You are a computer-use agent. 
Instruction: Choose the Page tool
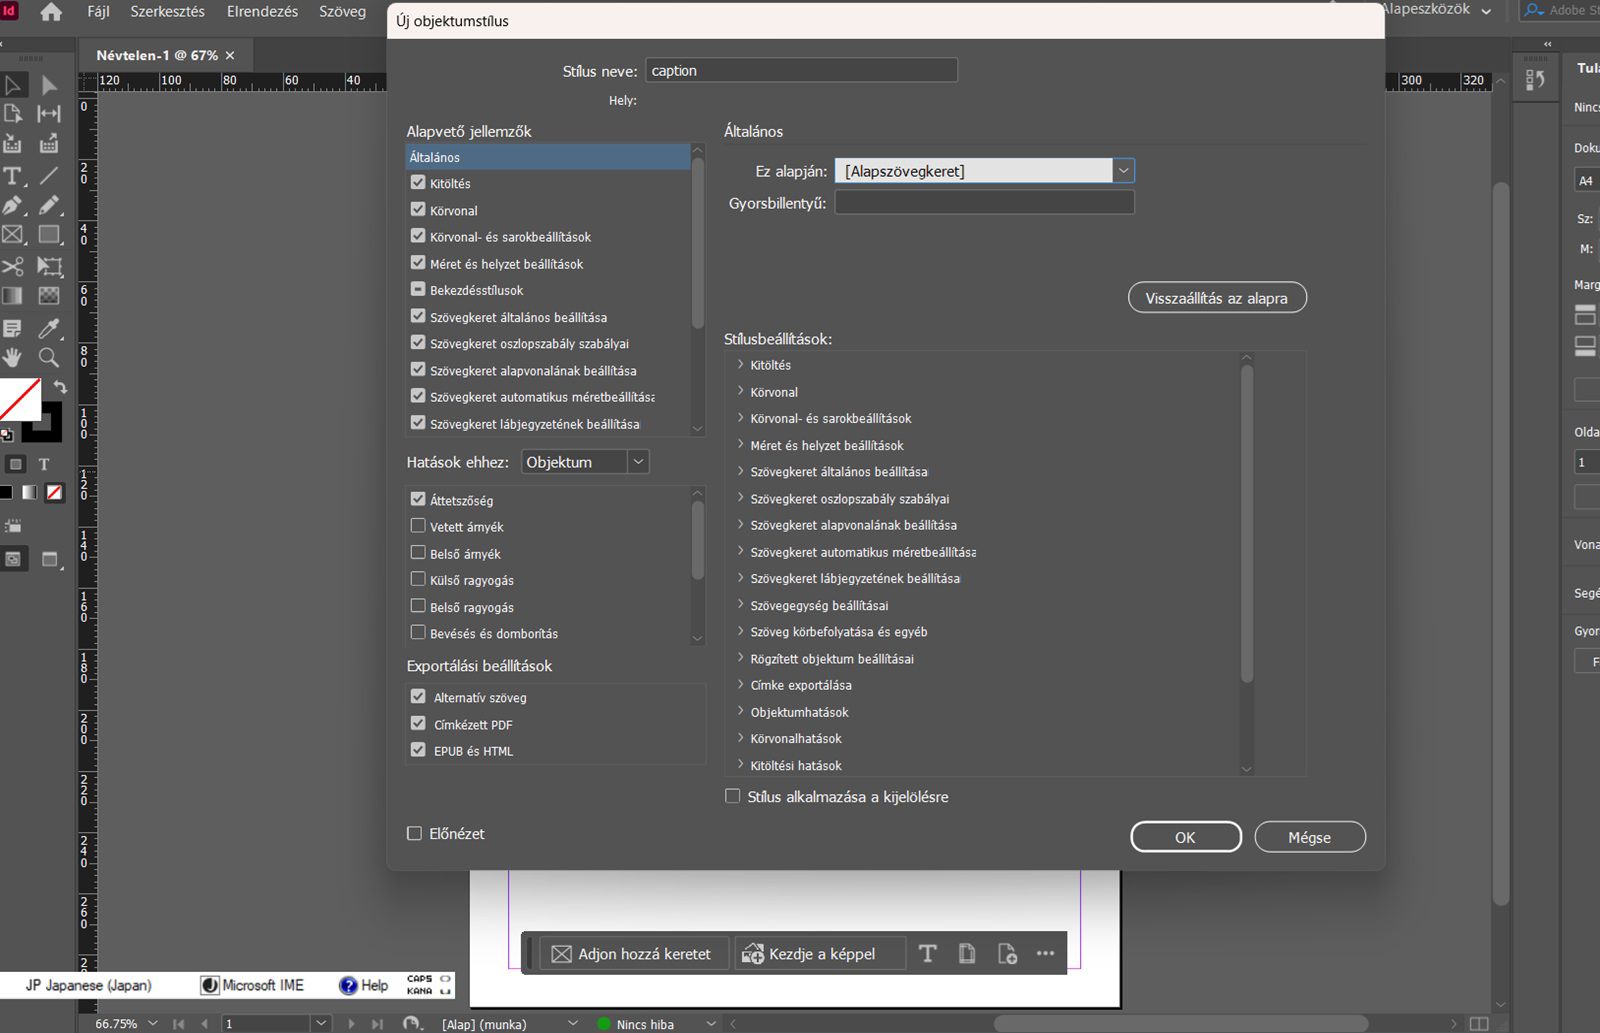click(13, 113)
